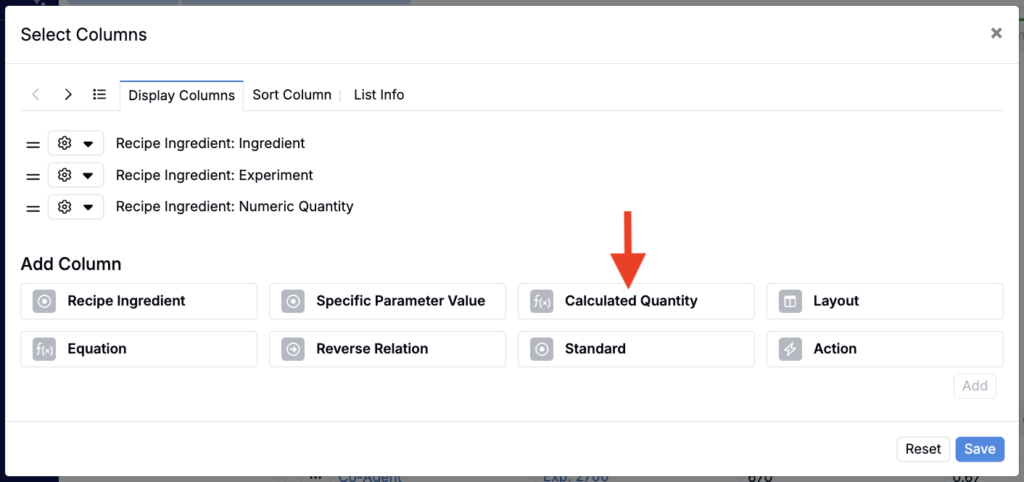The height and width of the screenshot is (482, 1024).
Task: Close the Select Columns dialog
Action: [x=996, y=33]
